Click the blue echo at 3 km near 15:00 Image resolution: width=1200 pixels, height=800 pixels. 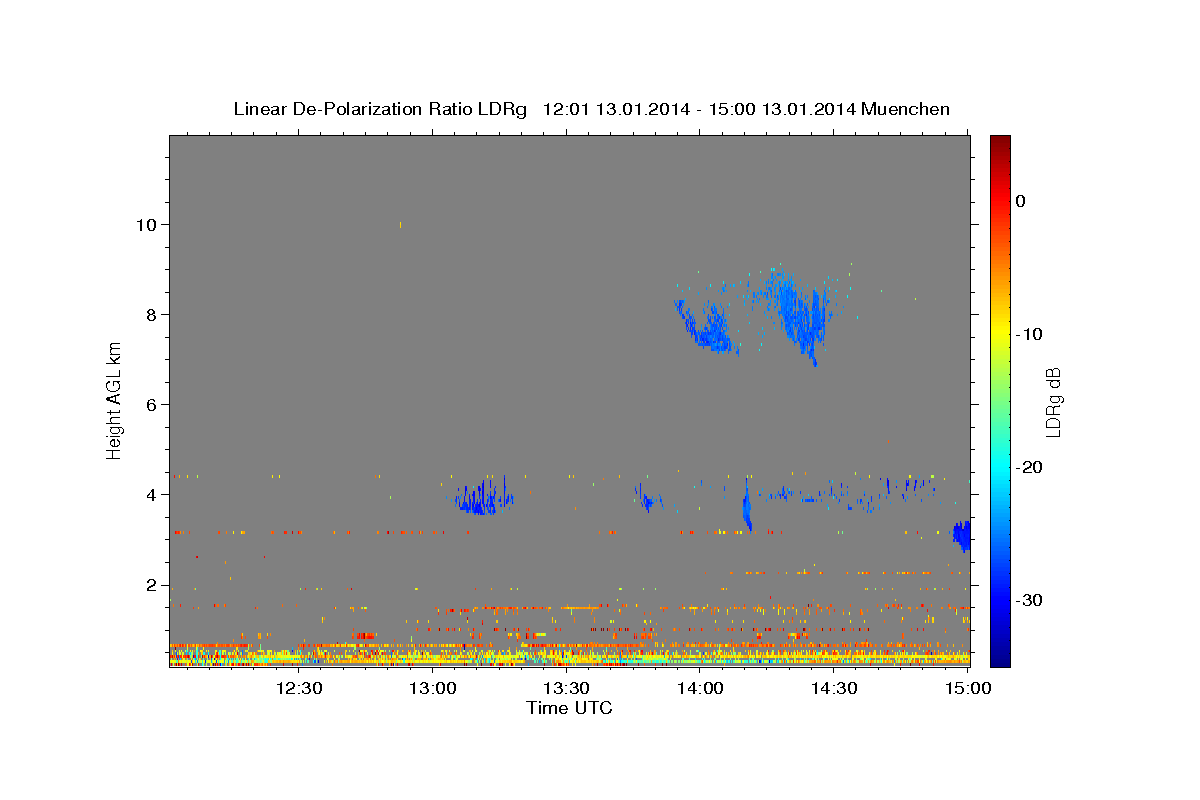pyautogui.click(x=962, y=535)
